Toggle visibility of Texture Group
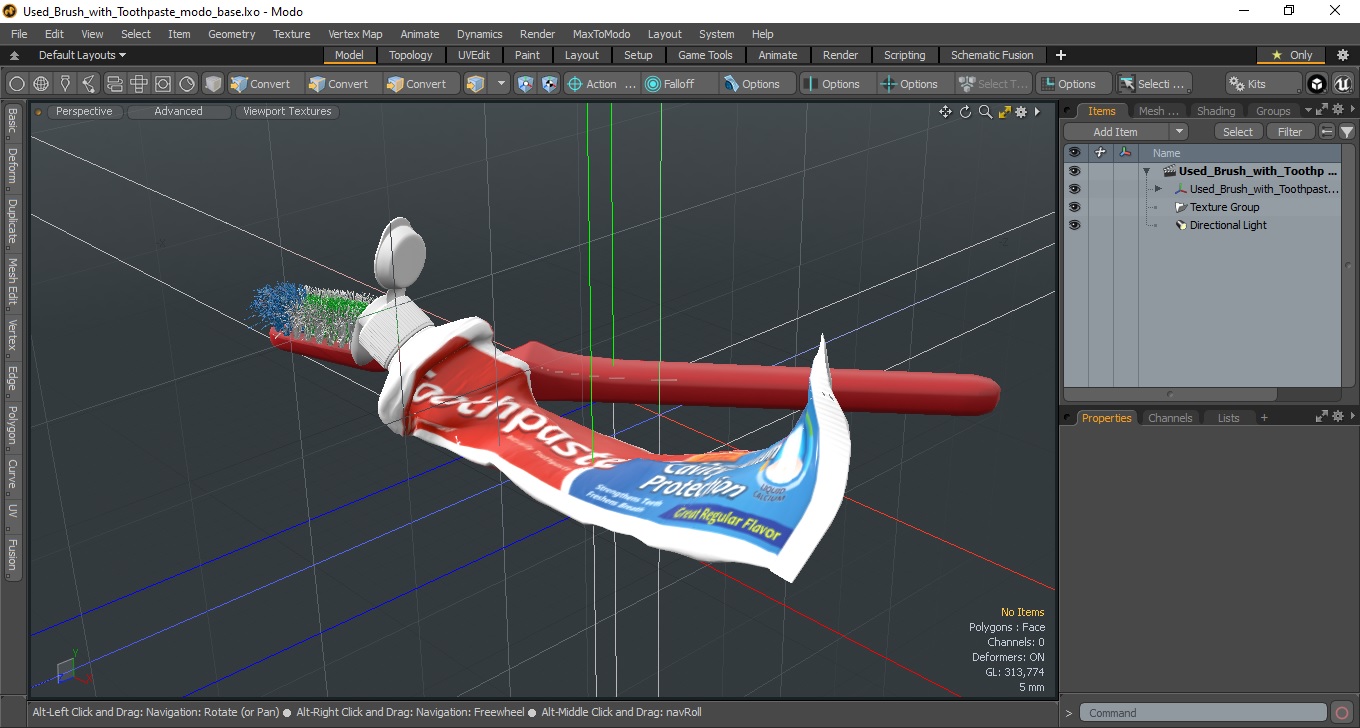 click(x=1074, y=207)
